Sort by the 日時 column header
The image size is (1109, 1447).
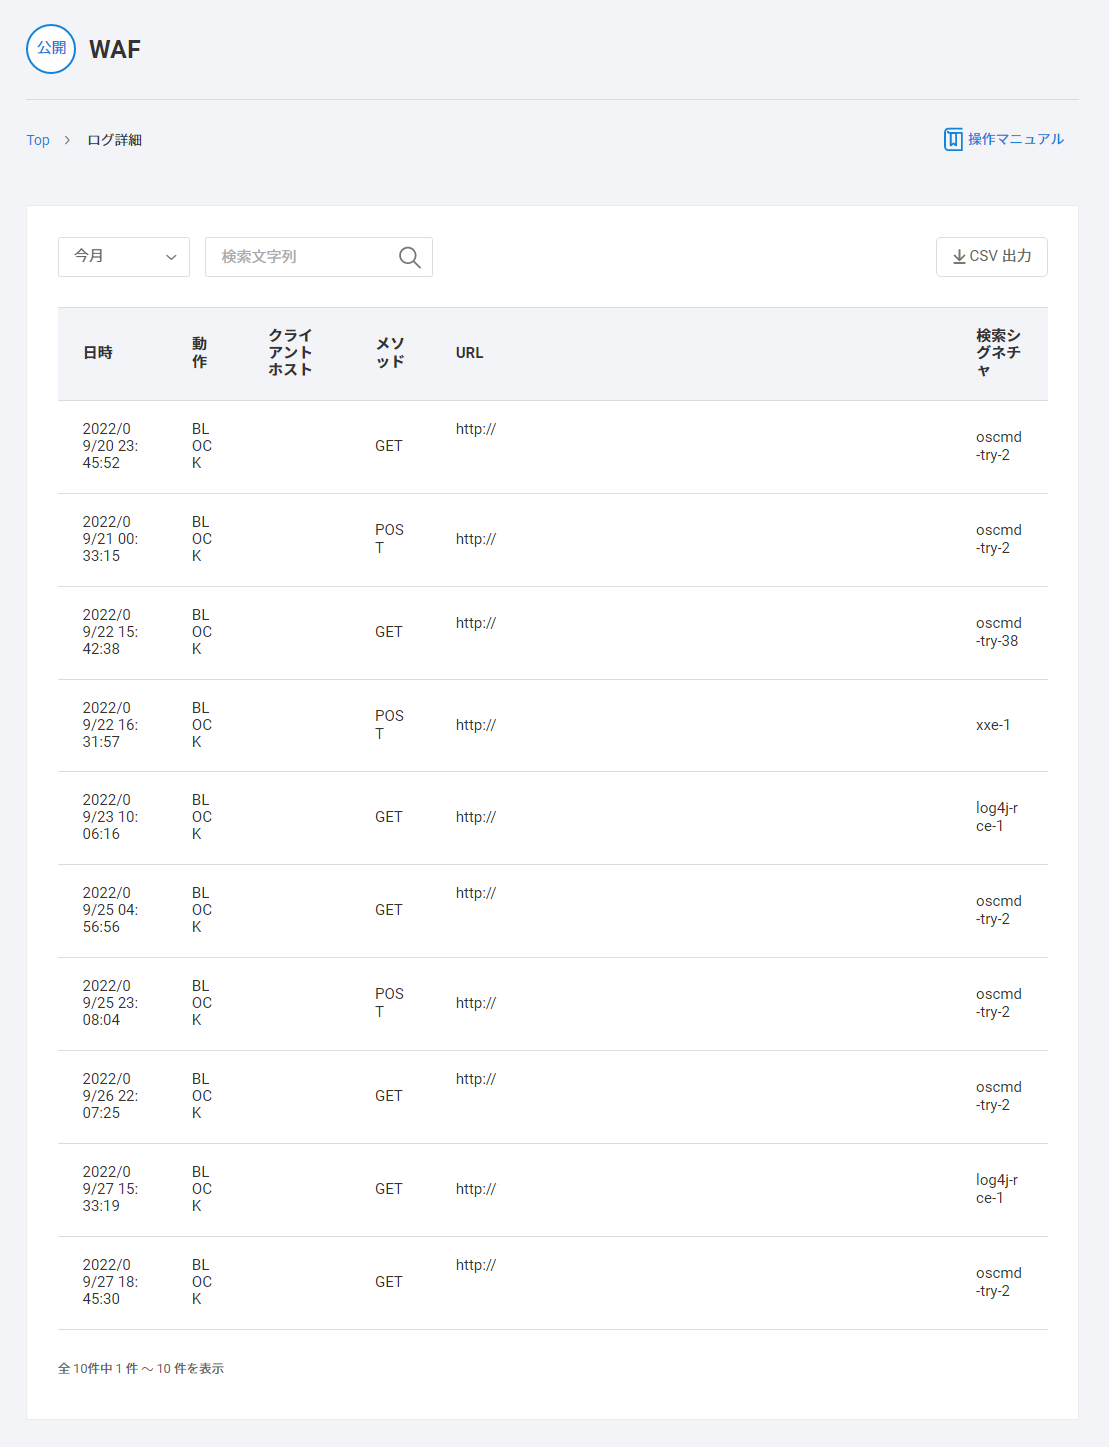click(x=98, y=353)
